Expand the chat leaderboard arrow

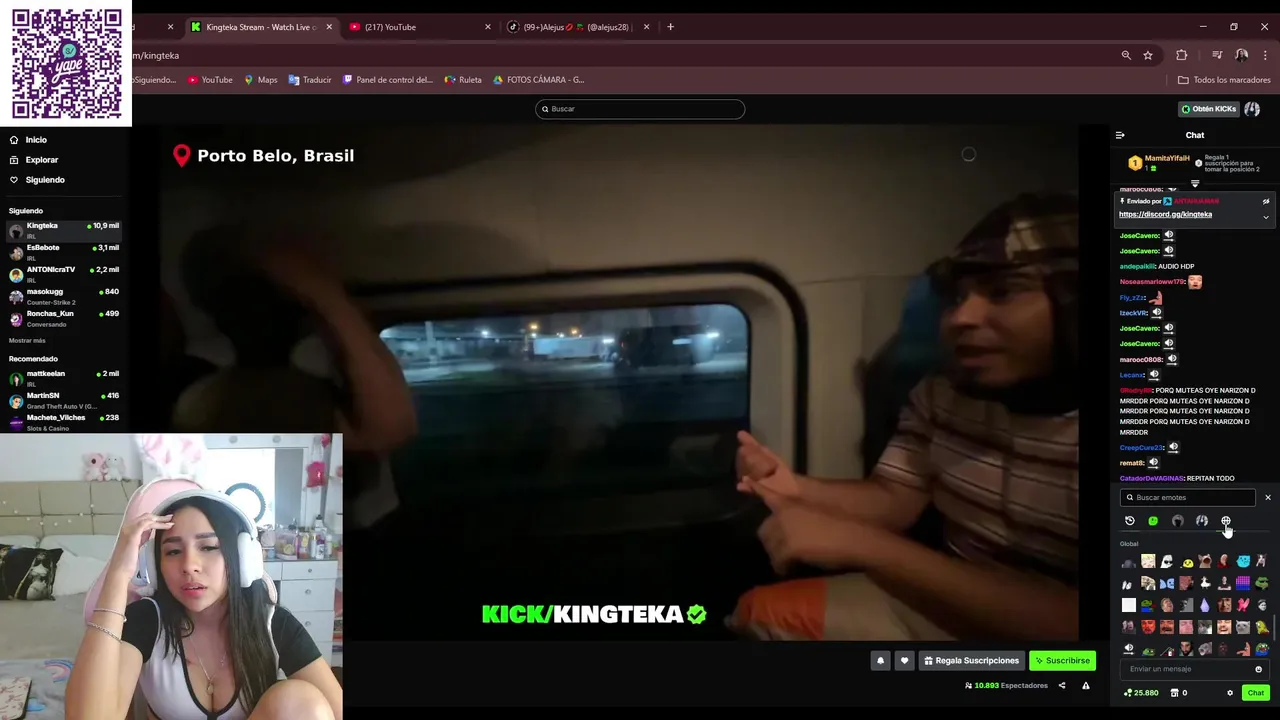pos(1194,184)
